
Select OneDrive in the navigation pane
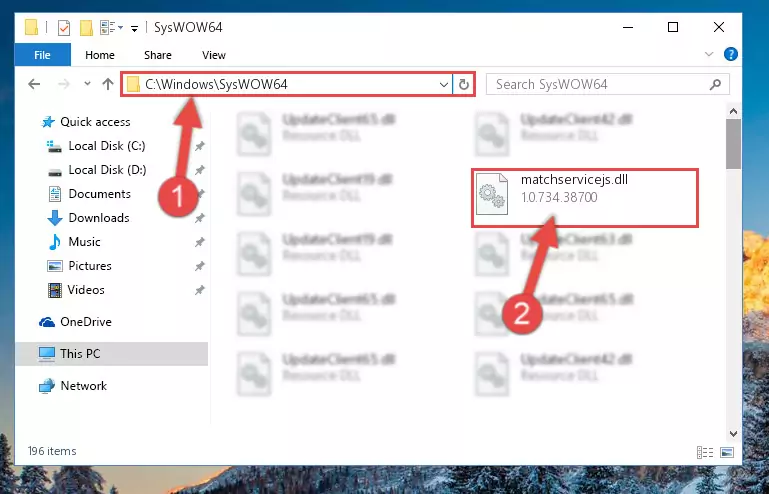click(x=85, y=322)
